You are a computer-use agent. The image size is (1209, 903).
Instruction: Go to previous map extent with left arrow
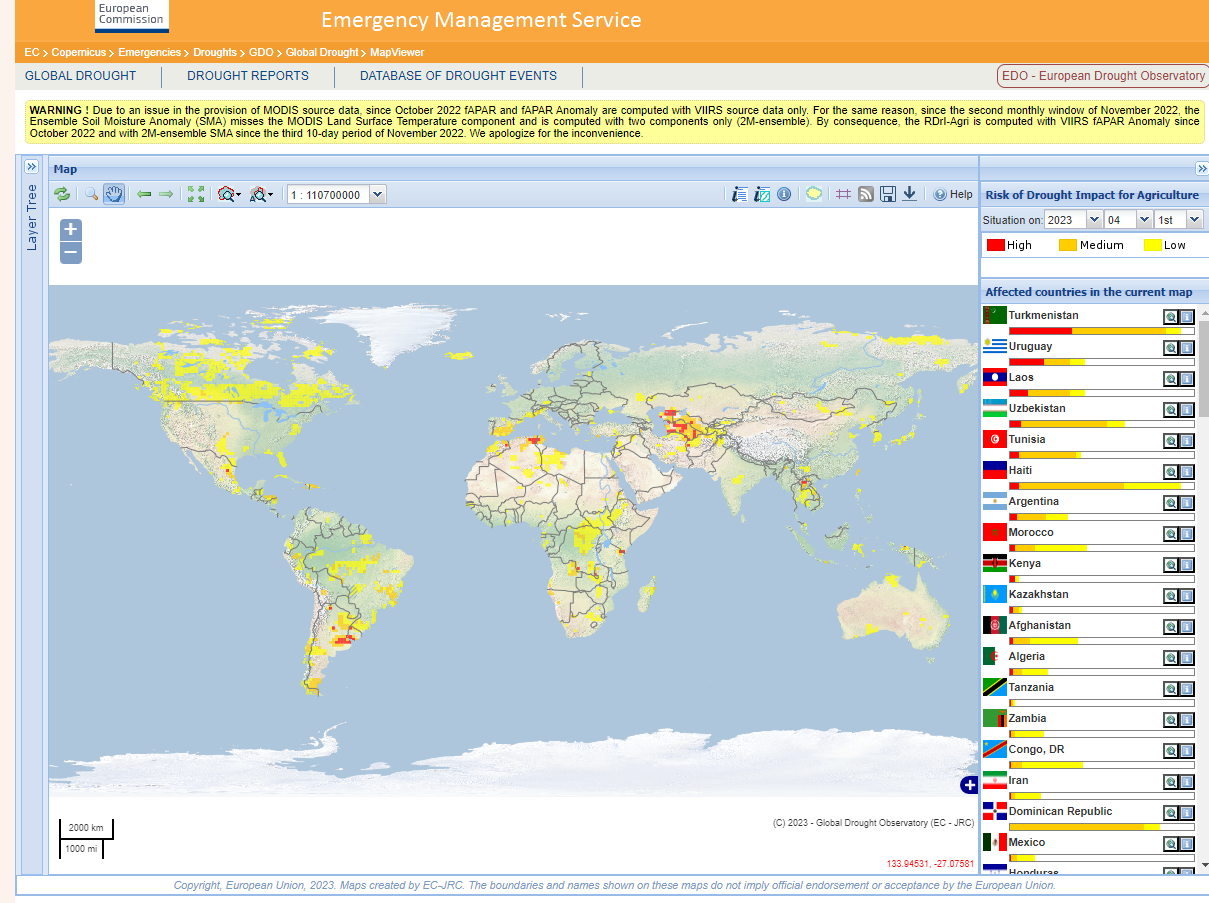click(x=144, y=194)
